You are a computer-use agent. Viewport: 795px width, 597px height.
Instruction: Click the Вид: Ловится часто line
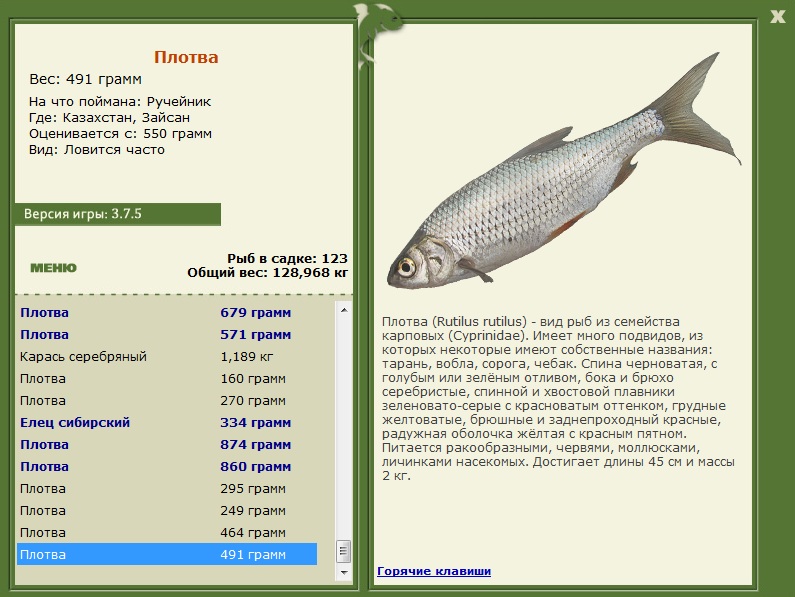97,150
